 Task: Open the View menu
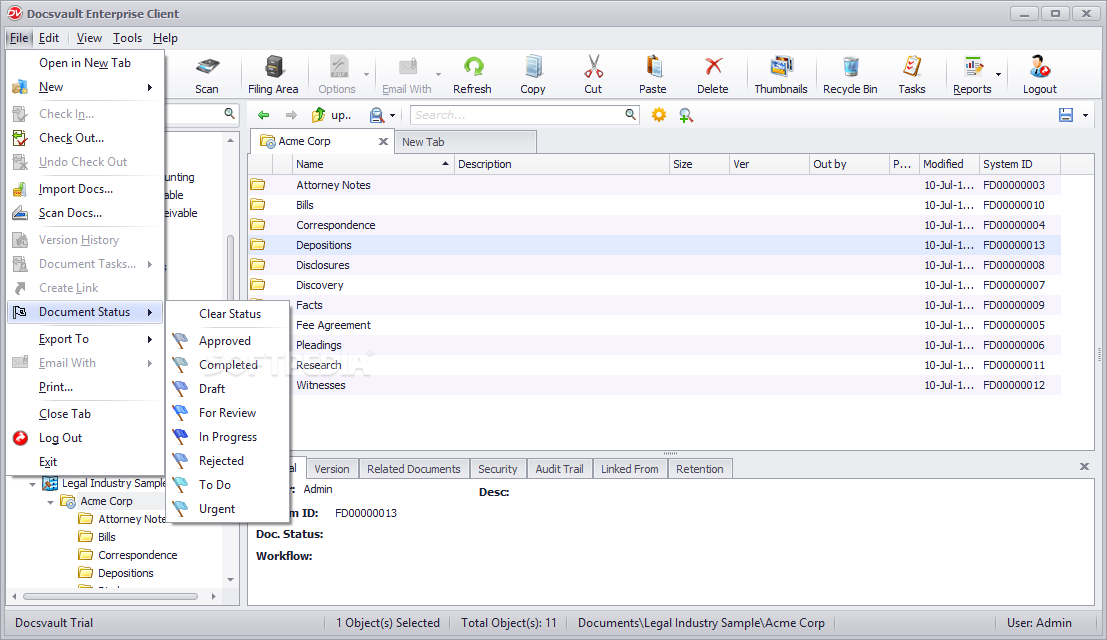[89, 38]
